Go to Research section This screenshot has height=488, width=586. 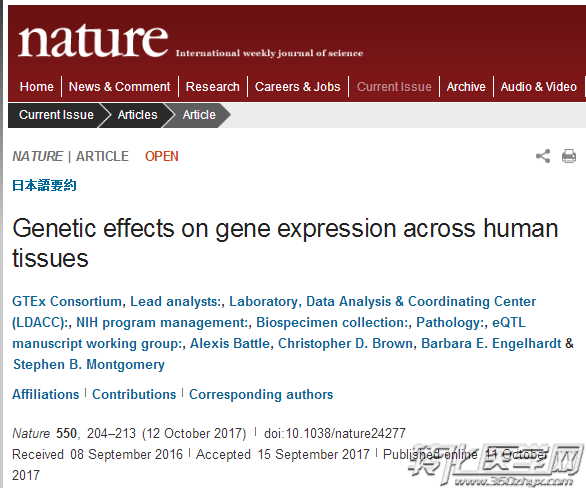[213, 87]
